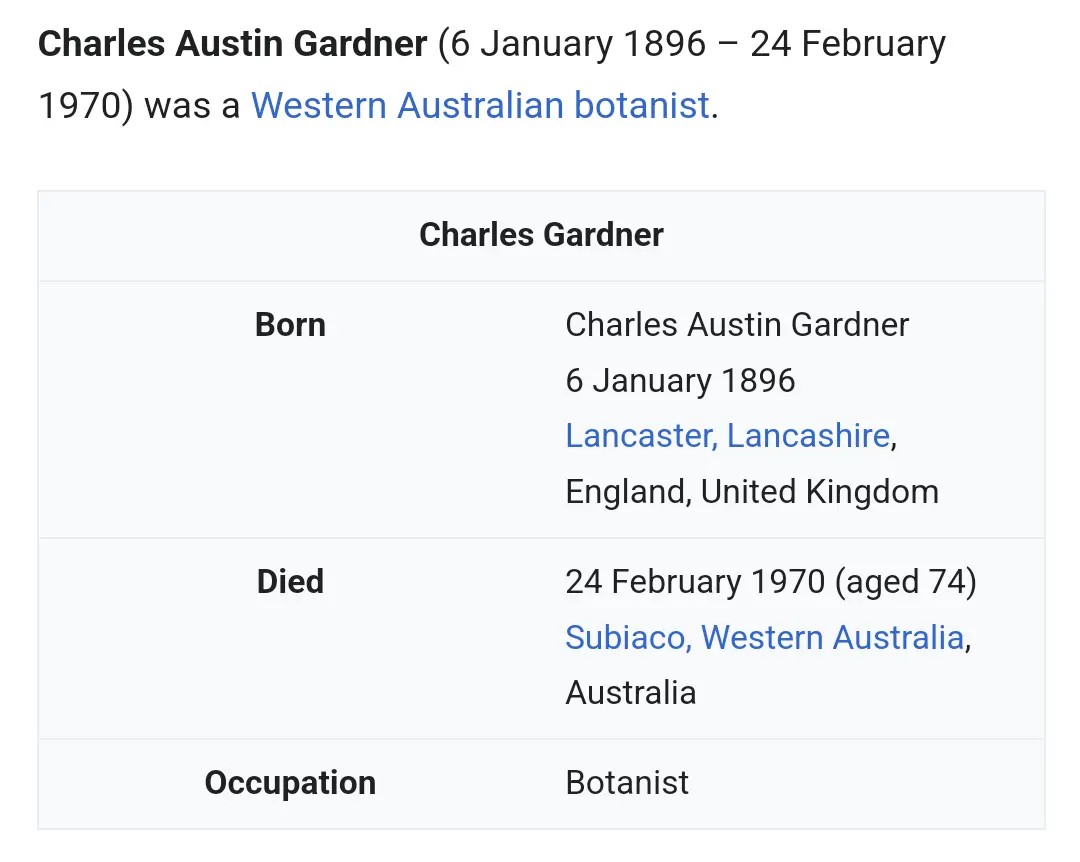Click the 24 February 1970 death date in infobox
Image resolution: width=1080 pixels, height=862 pixels.
695,582
